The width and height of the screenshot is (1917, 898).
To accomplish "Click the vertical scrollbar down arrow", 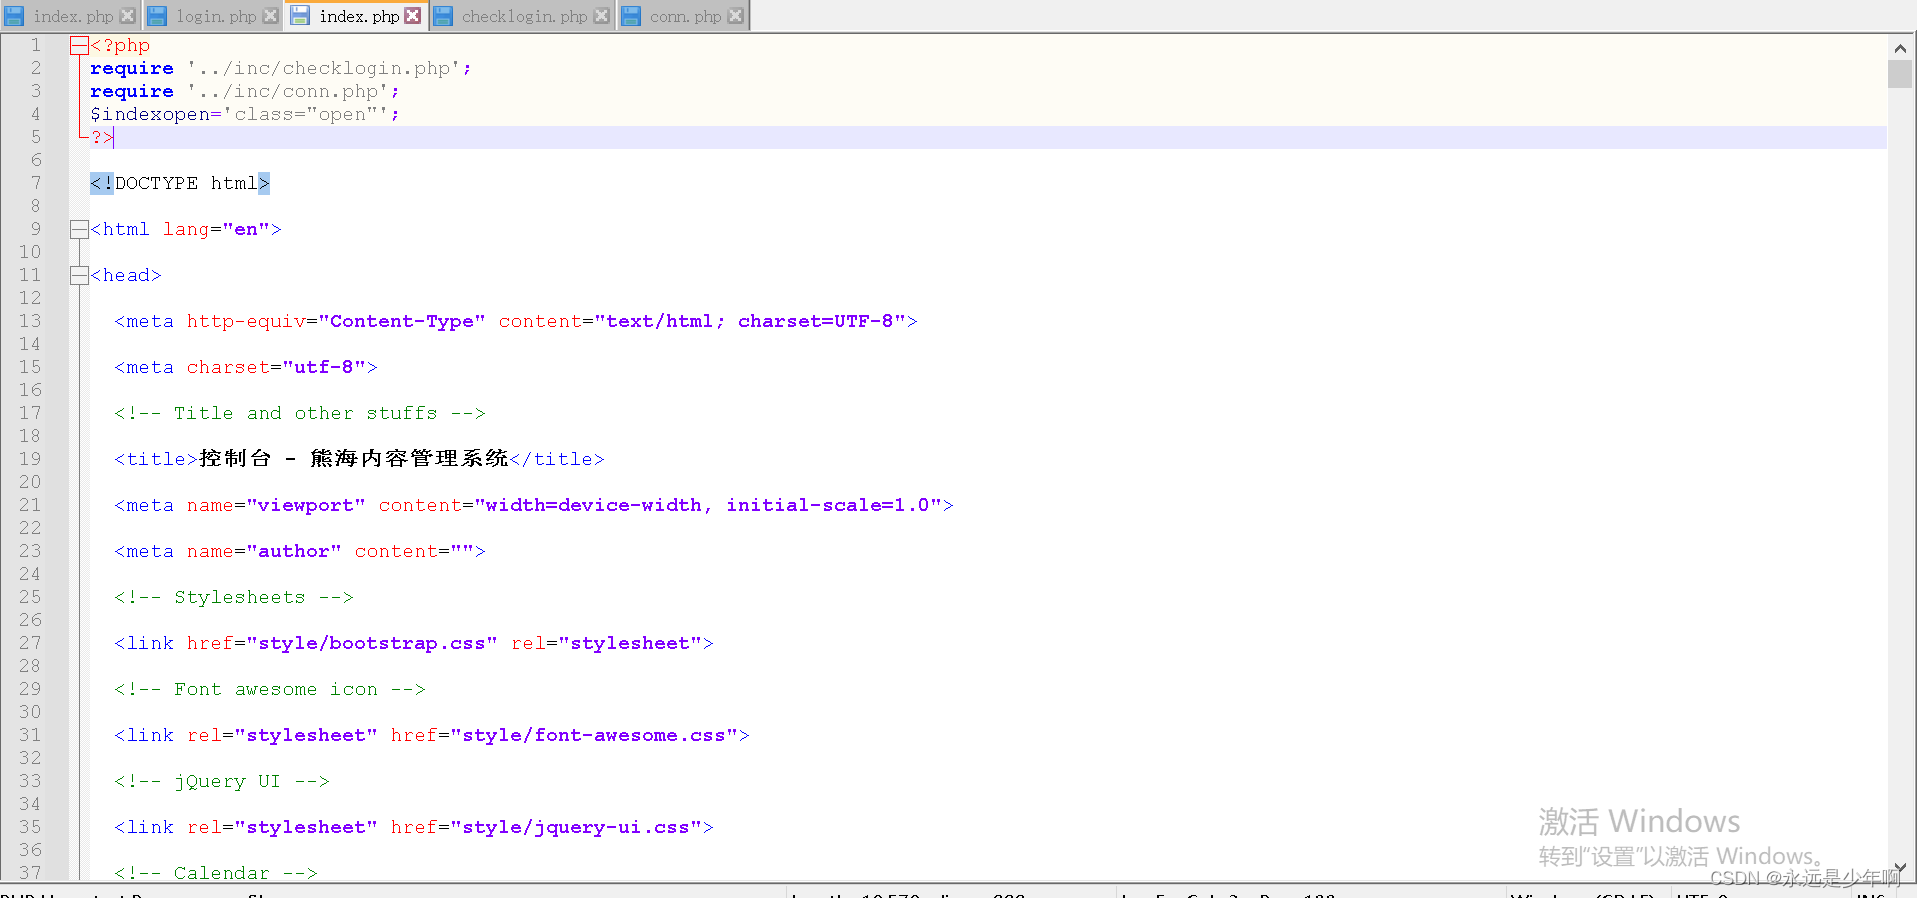I will coord(1900,868).
